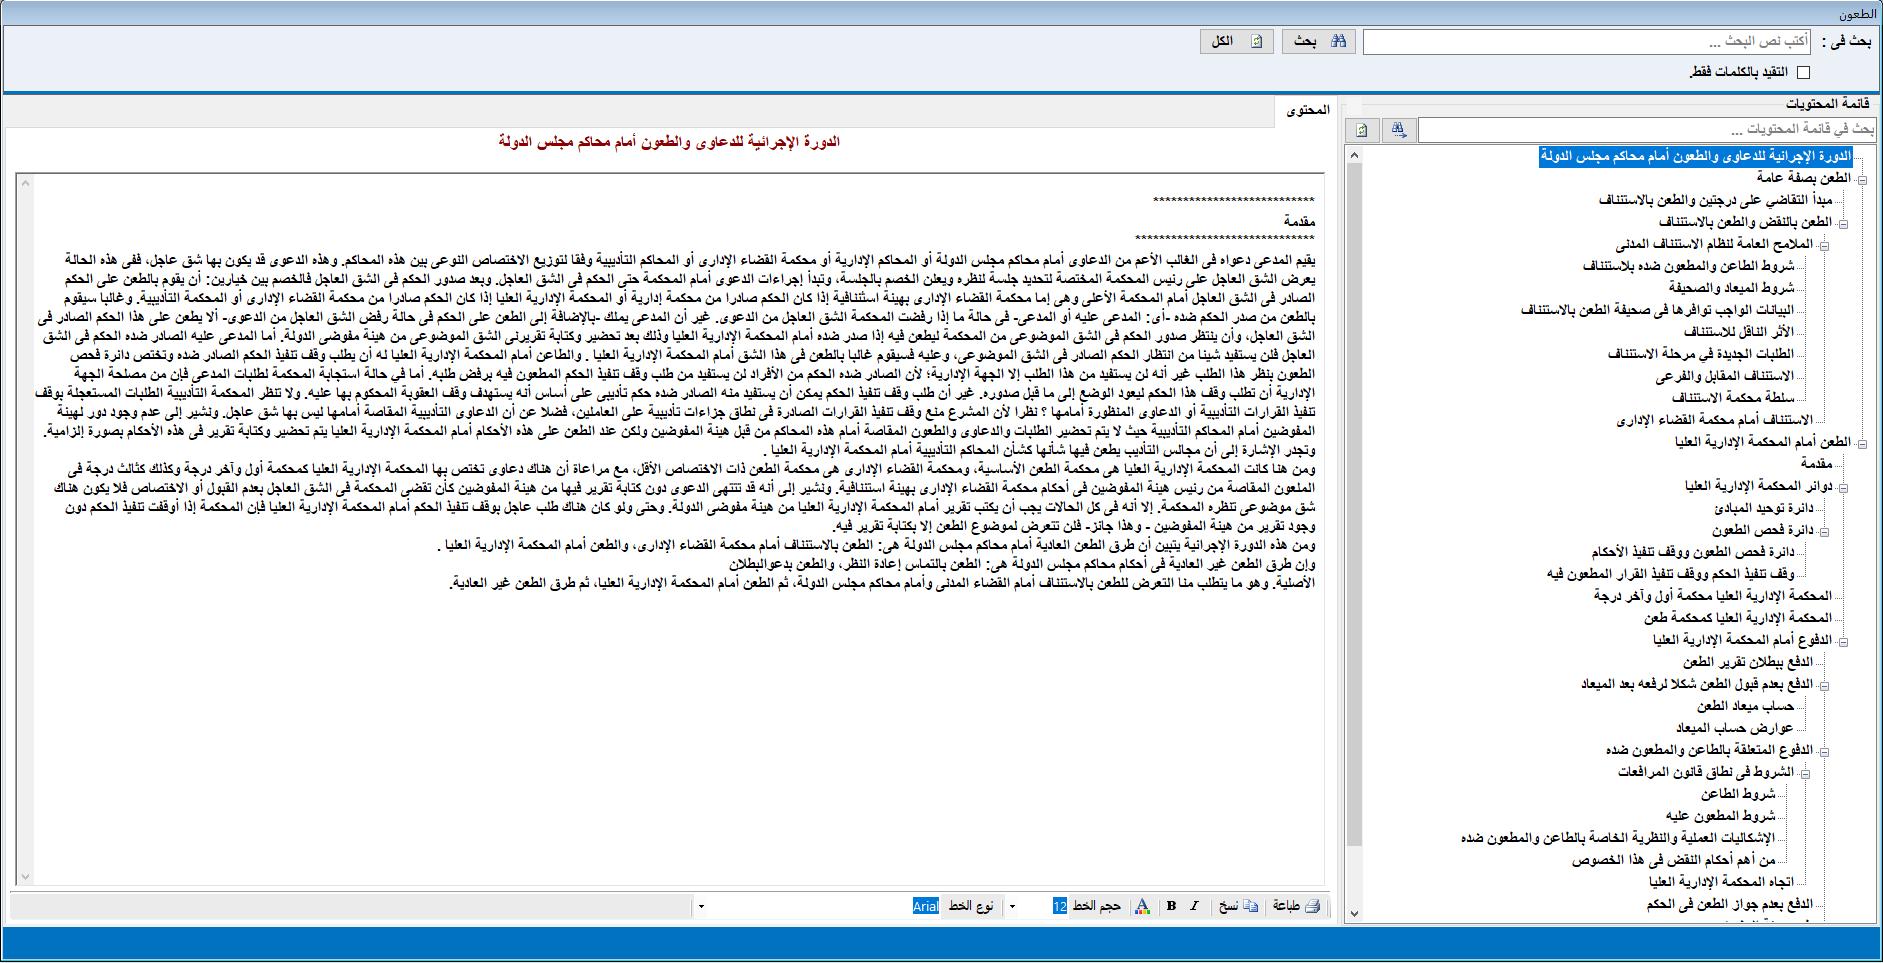This screenshot has height=963, width=1883.
Task: Select الاستئناف أمام محكمة القضاء الإدارى item
Action: tap(1715, 420)
